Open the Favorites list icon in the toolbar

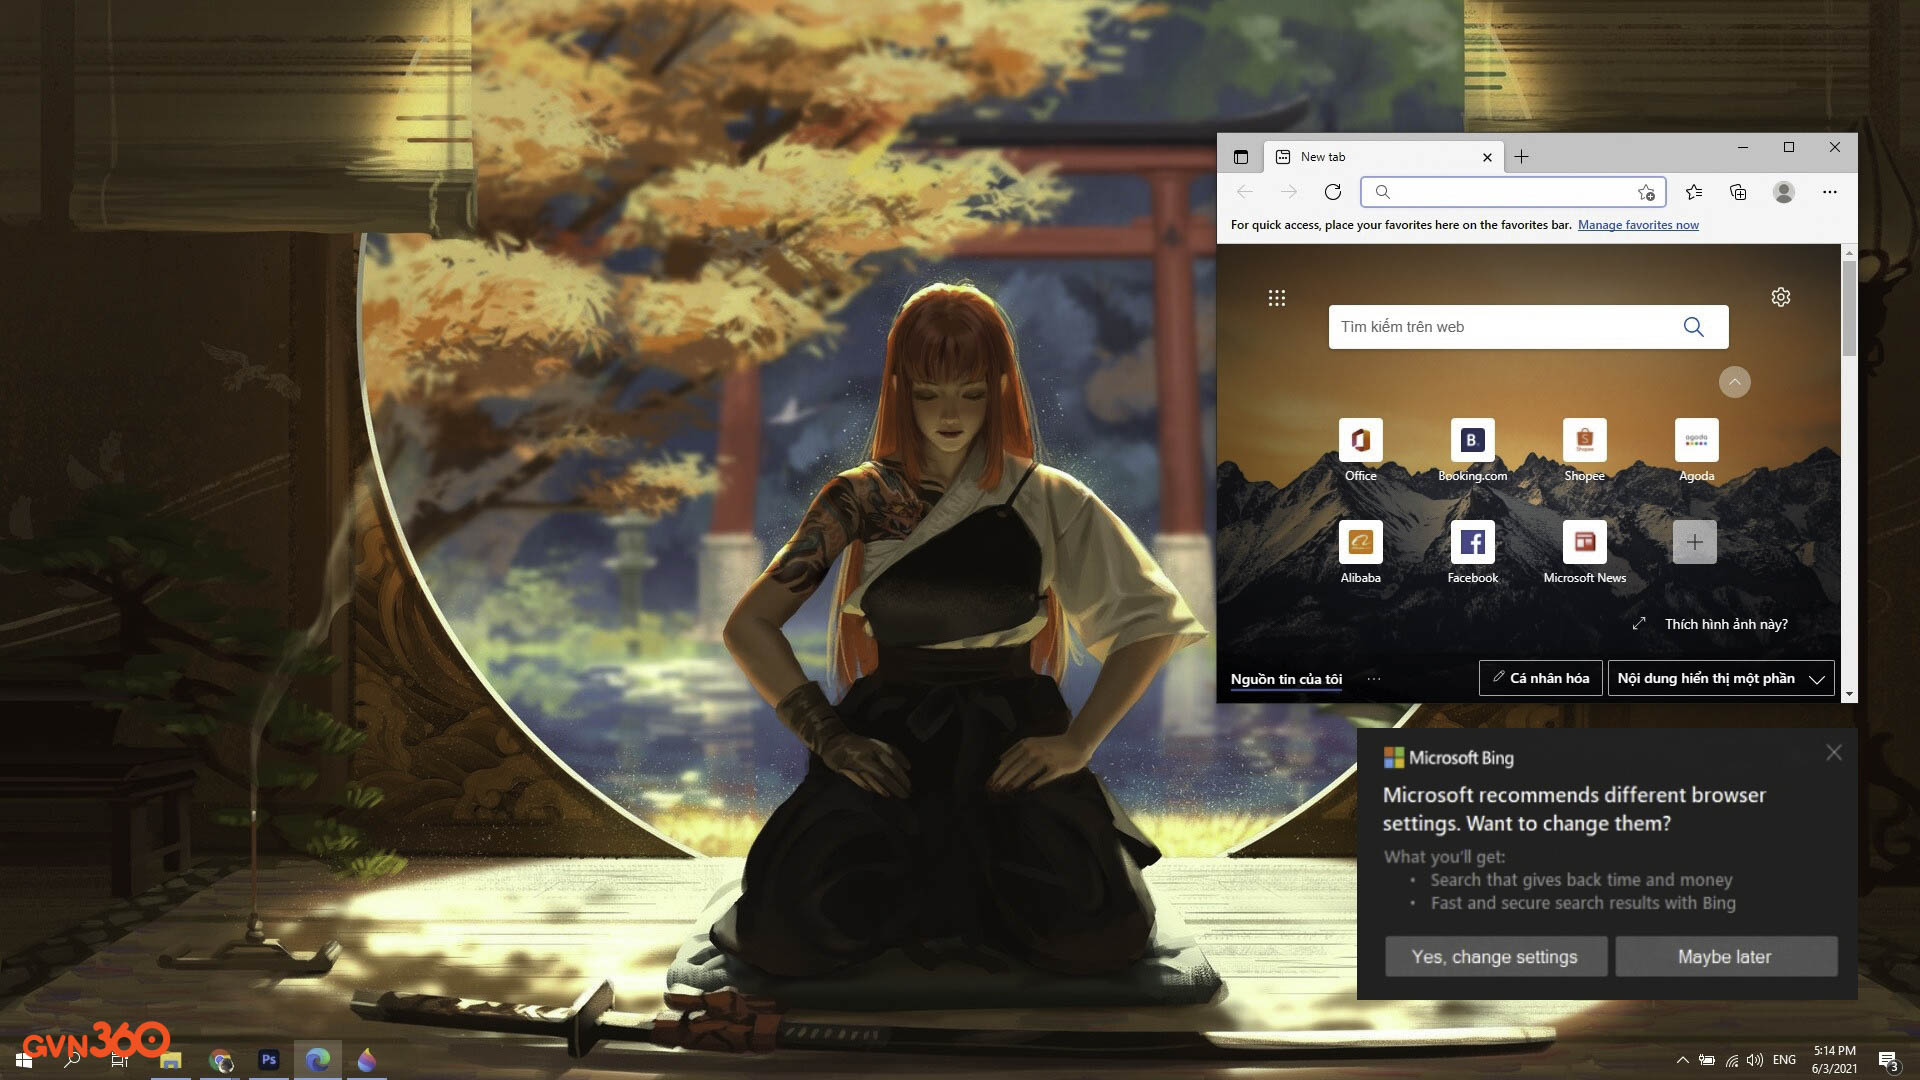coord(1694,192)
